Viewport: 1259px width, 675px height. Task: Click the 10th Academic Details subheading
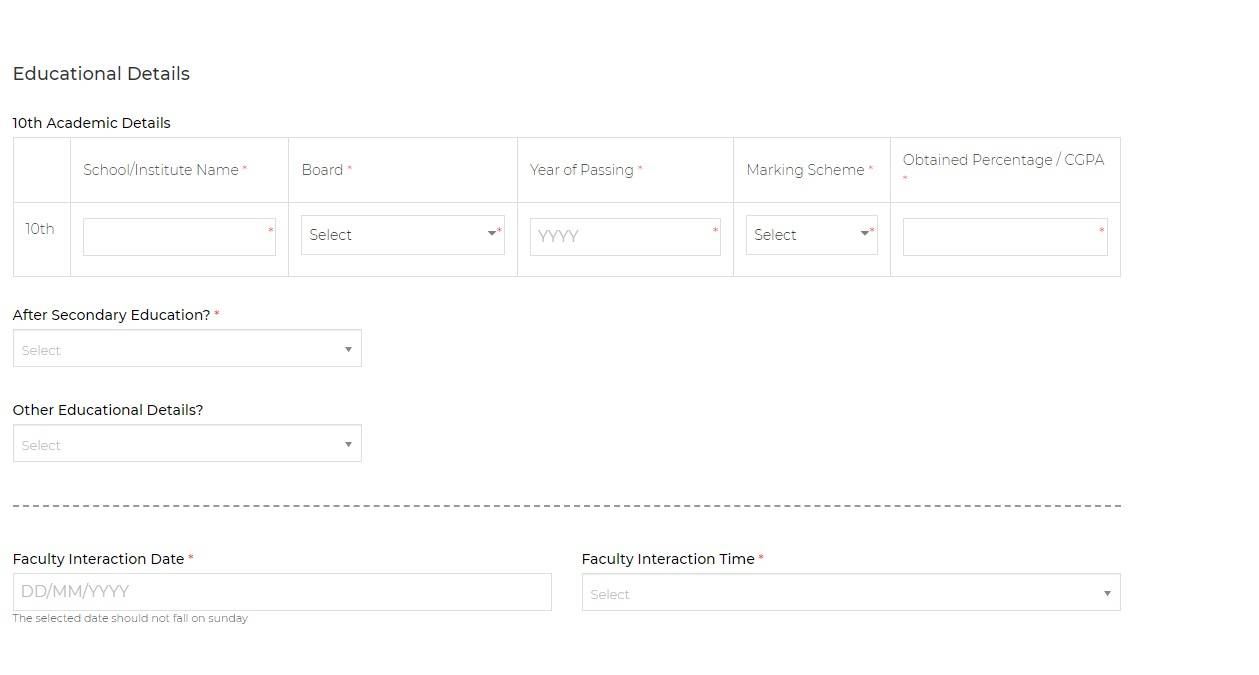91,123
